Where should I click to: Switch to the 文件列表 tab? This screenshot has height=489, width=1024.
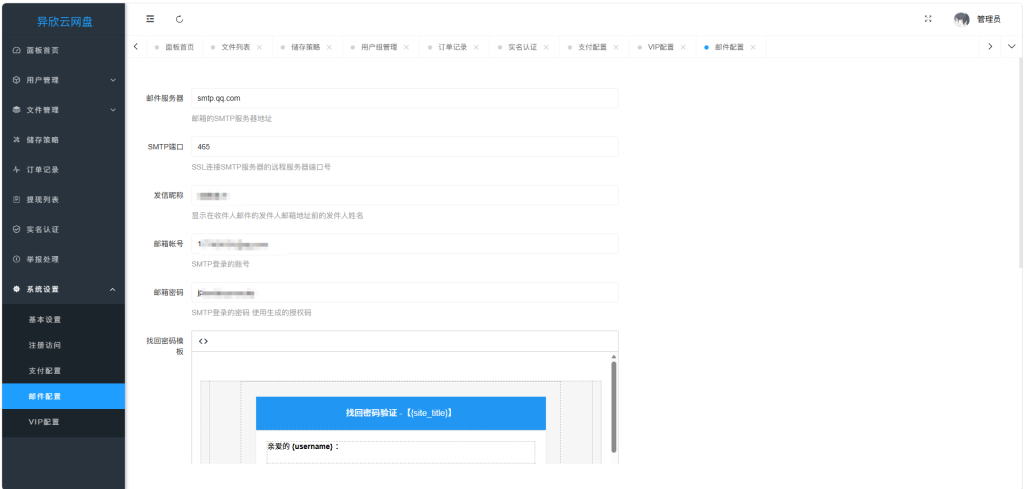[x=236, y=47]
